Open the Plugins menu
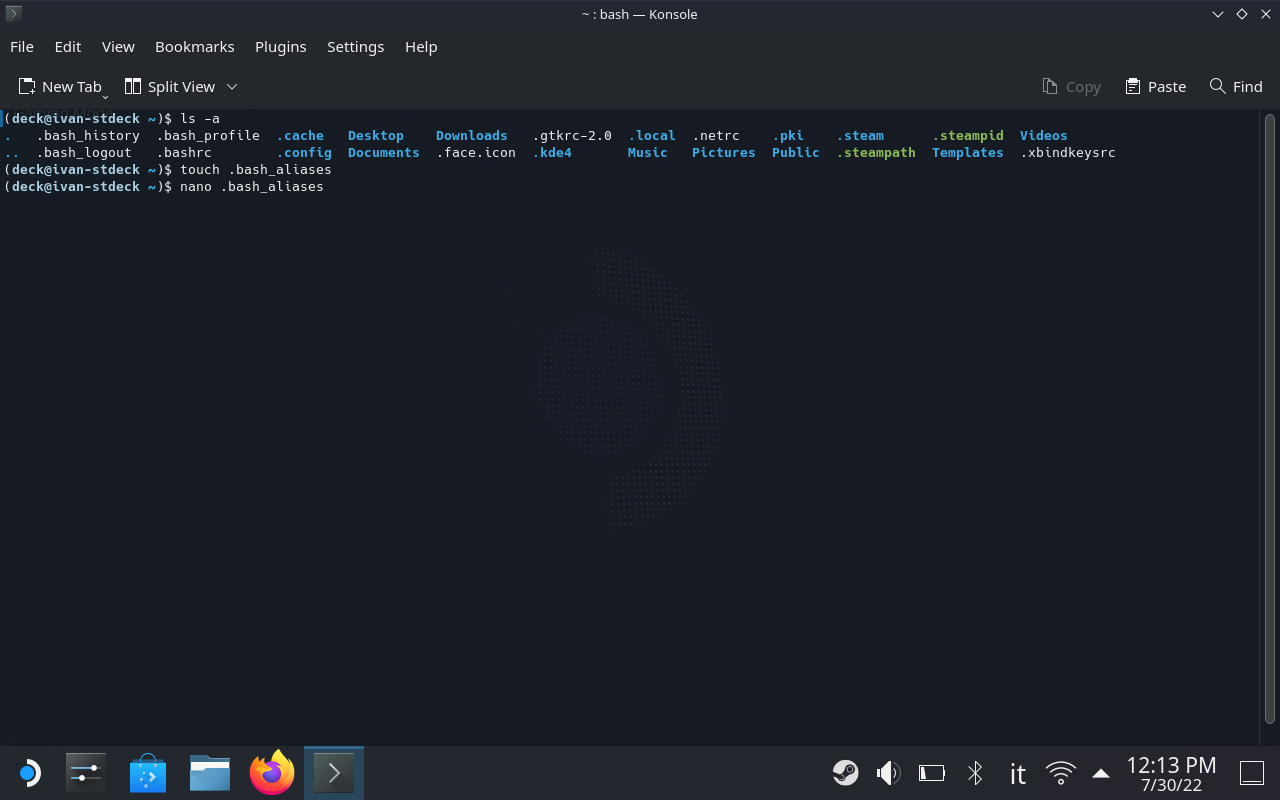The height and width of the screenshot is (800, 1280). tap(280, 46)
